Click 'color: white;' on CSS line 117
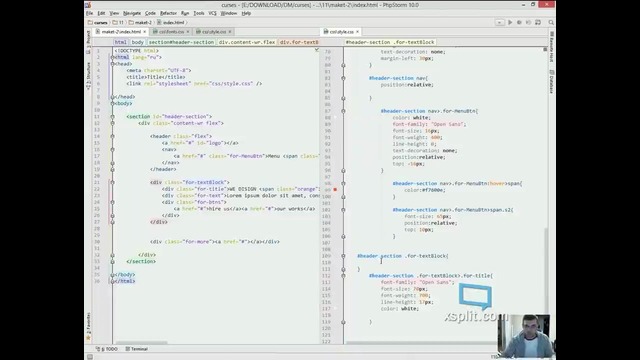This screenshot has width=640, height=360. (400, 309)
